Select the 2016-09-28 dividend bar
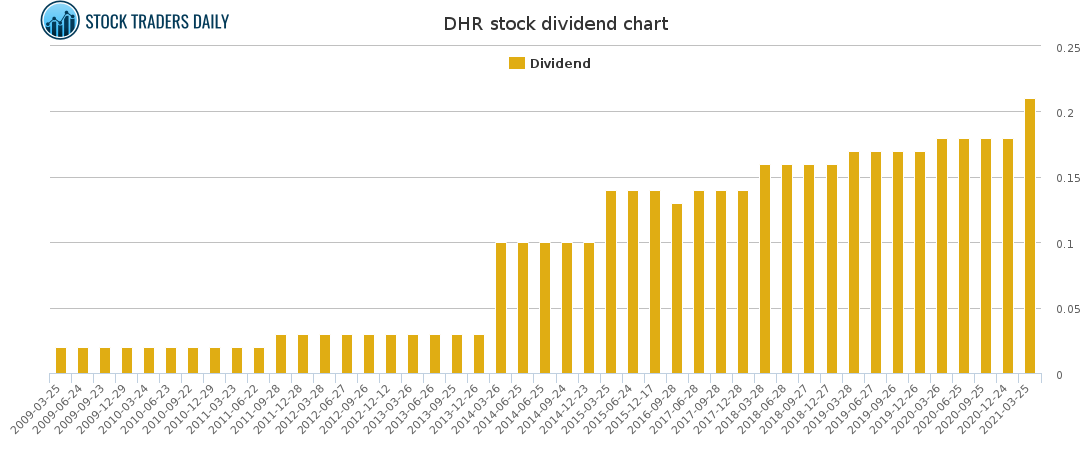Image resolution: width=1091 pixels, height=450 pixels. tap(677, 289)
